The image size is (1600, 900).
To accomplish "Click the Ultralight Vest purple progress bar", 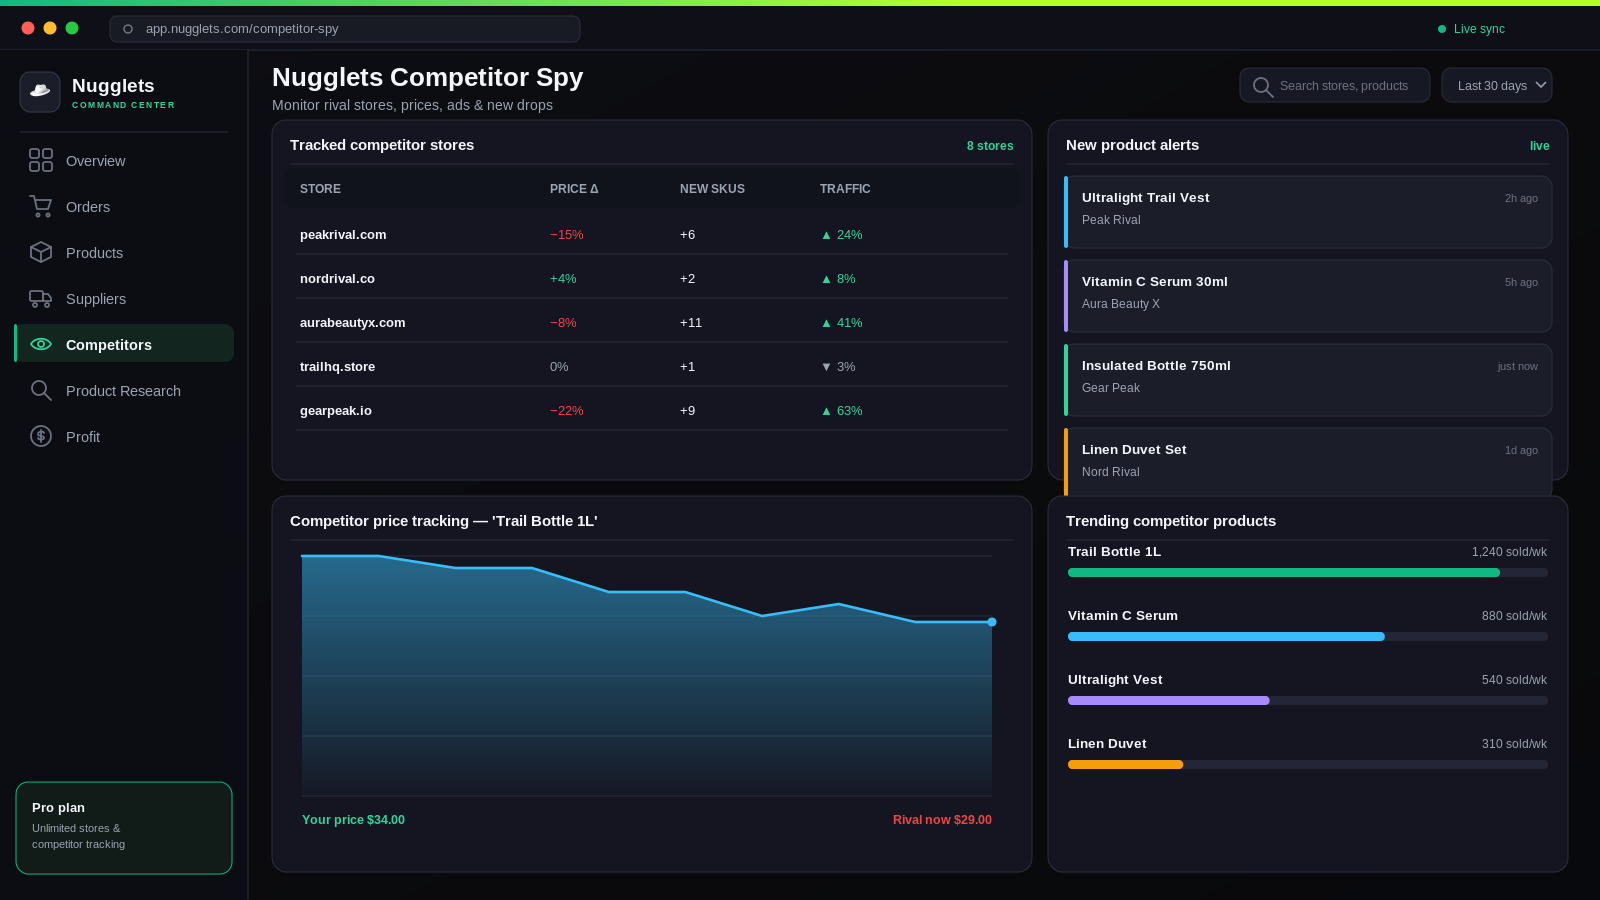I will tap(1169, 701).
